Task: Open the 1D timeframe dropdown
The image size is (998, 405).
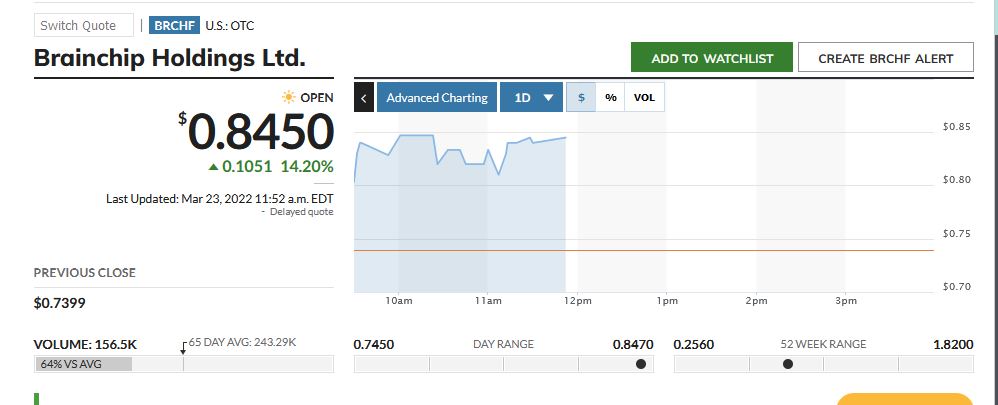Action: [531, 97]
